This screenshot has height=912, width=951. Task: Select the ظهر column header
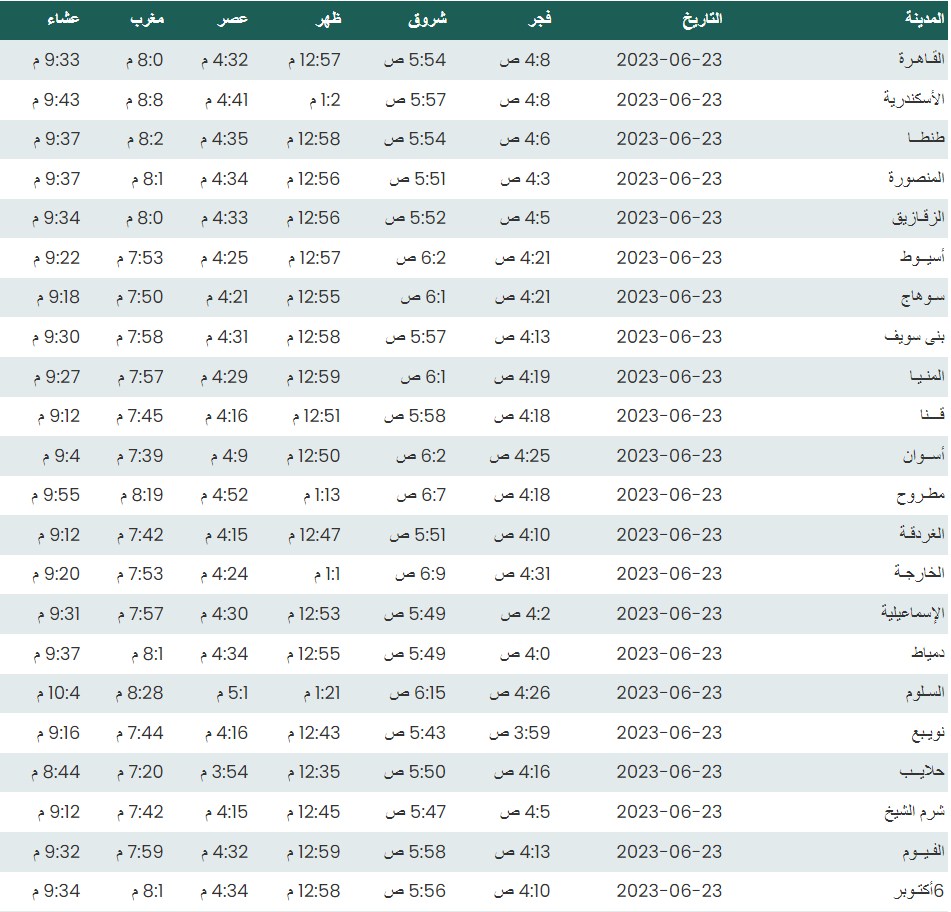click(x=328, y=19)
